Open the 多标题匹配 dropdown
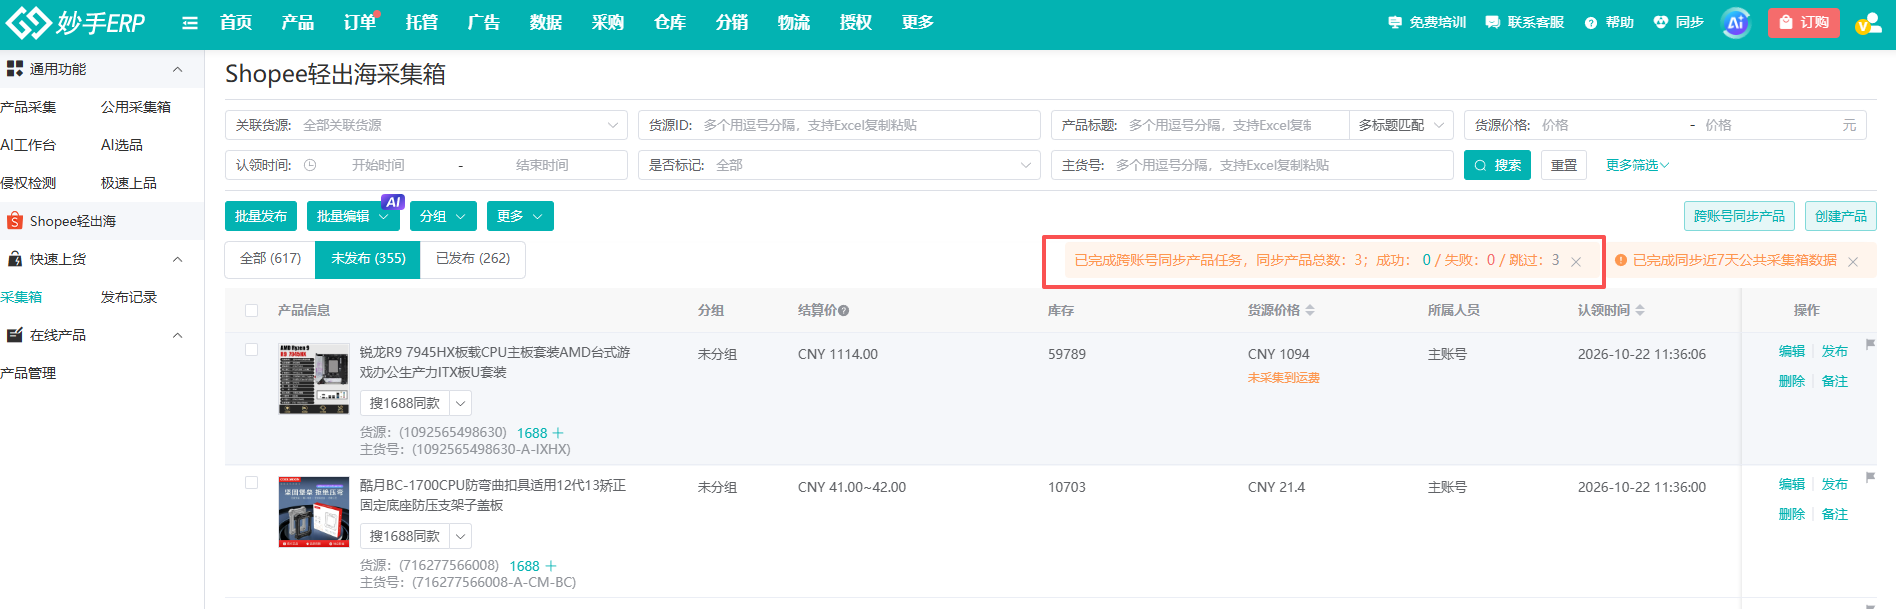The height and width of the screenshot is (609, 1896). [x=1401, y=125]
